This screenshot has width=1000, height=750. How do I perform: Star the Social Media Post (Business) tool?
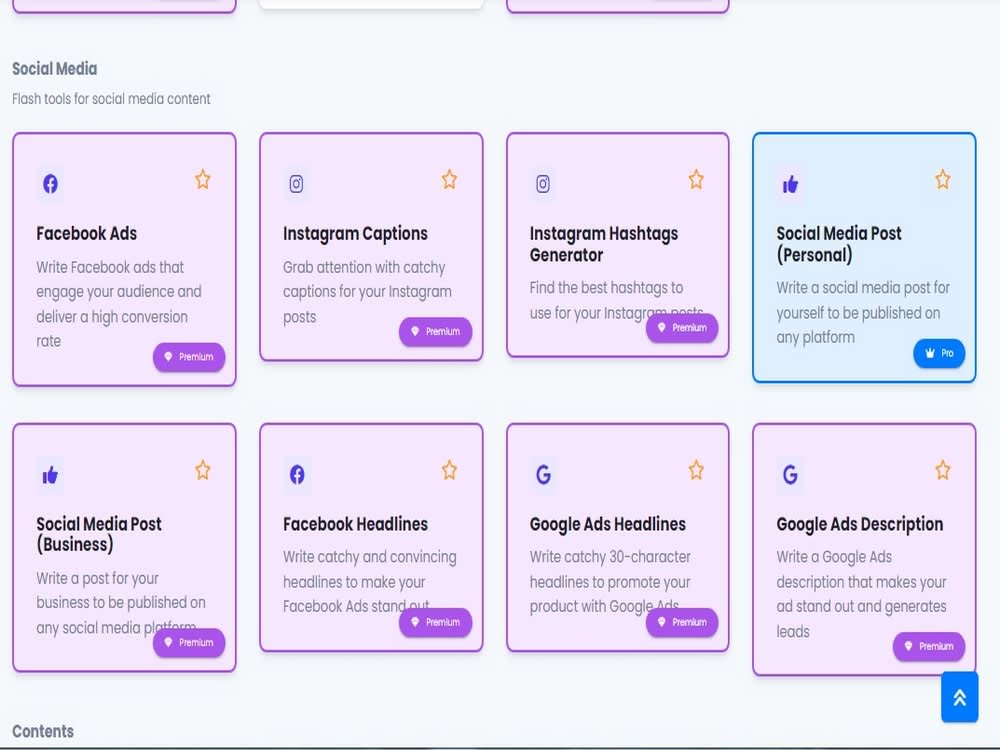(x=203, y=470)
